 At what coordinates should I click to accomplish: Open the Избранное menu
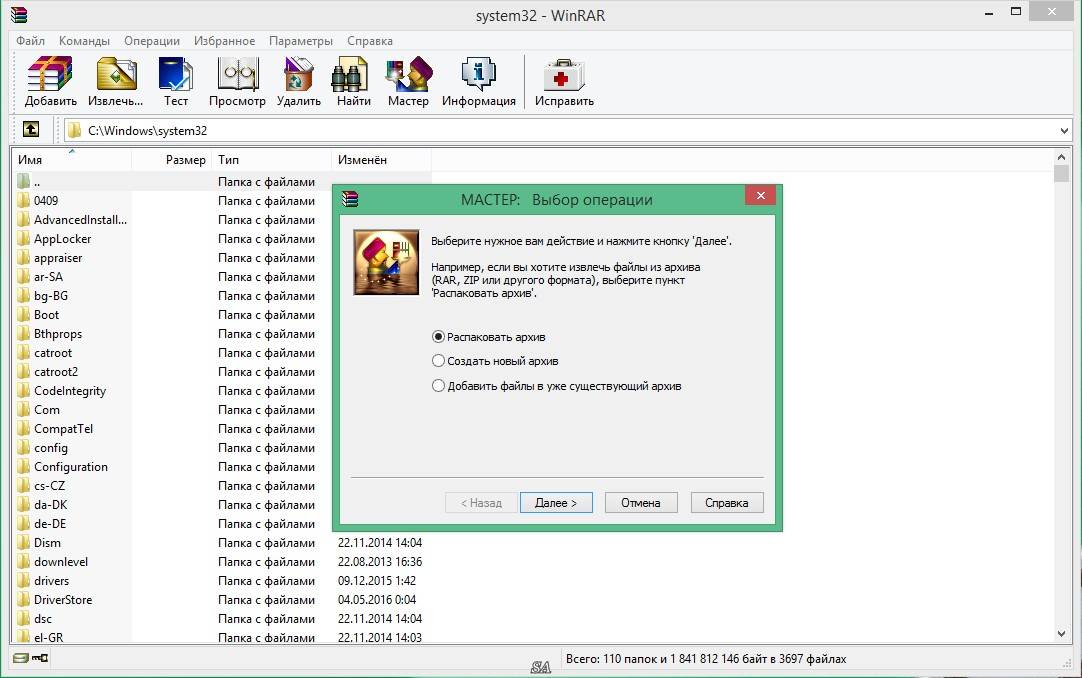(x=224, y=41)
